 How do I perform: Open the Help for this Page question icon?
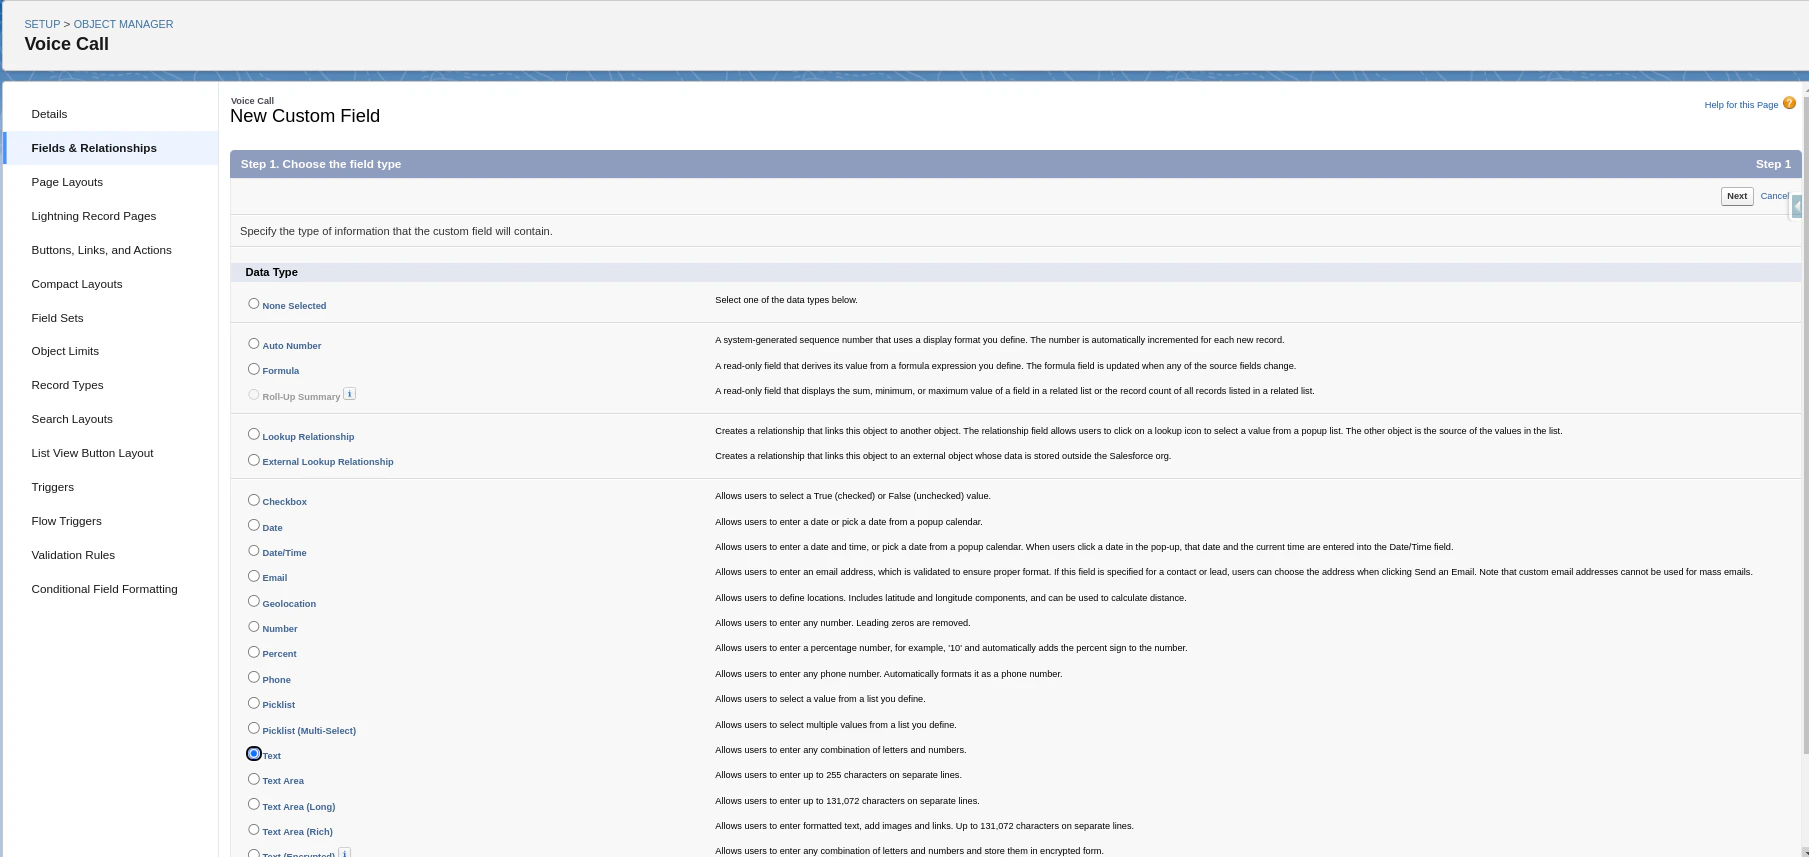[x=1789, y=103]
